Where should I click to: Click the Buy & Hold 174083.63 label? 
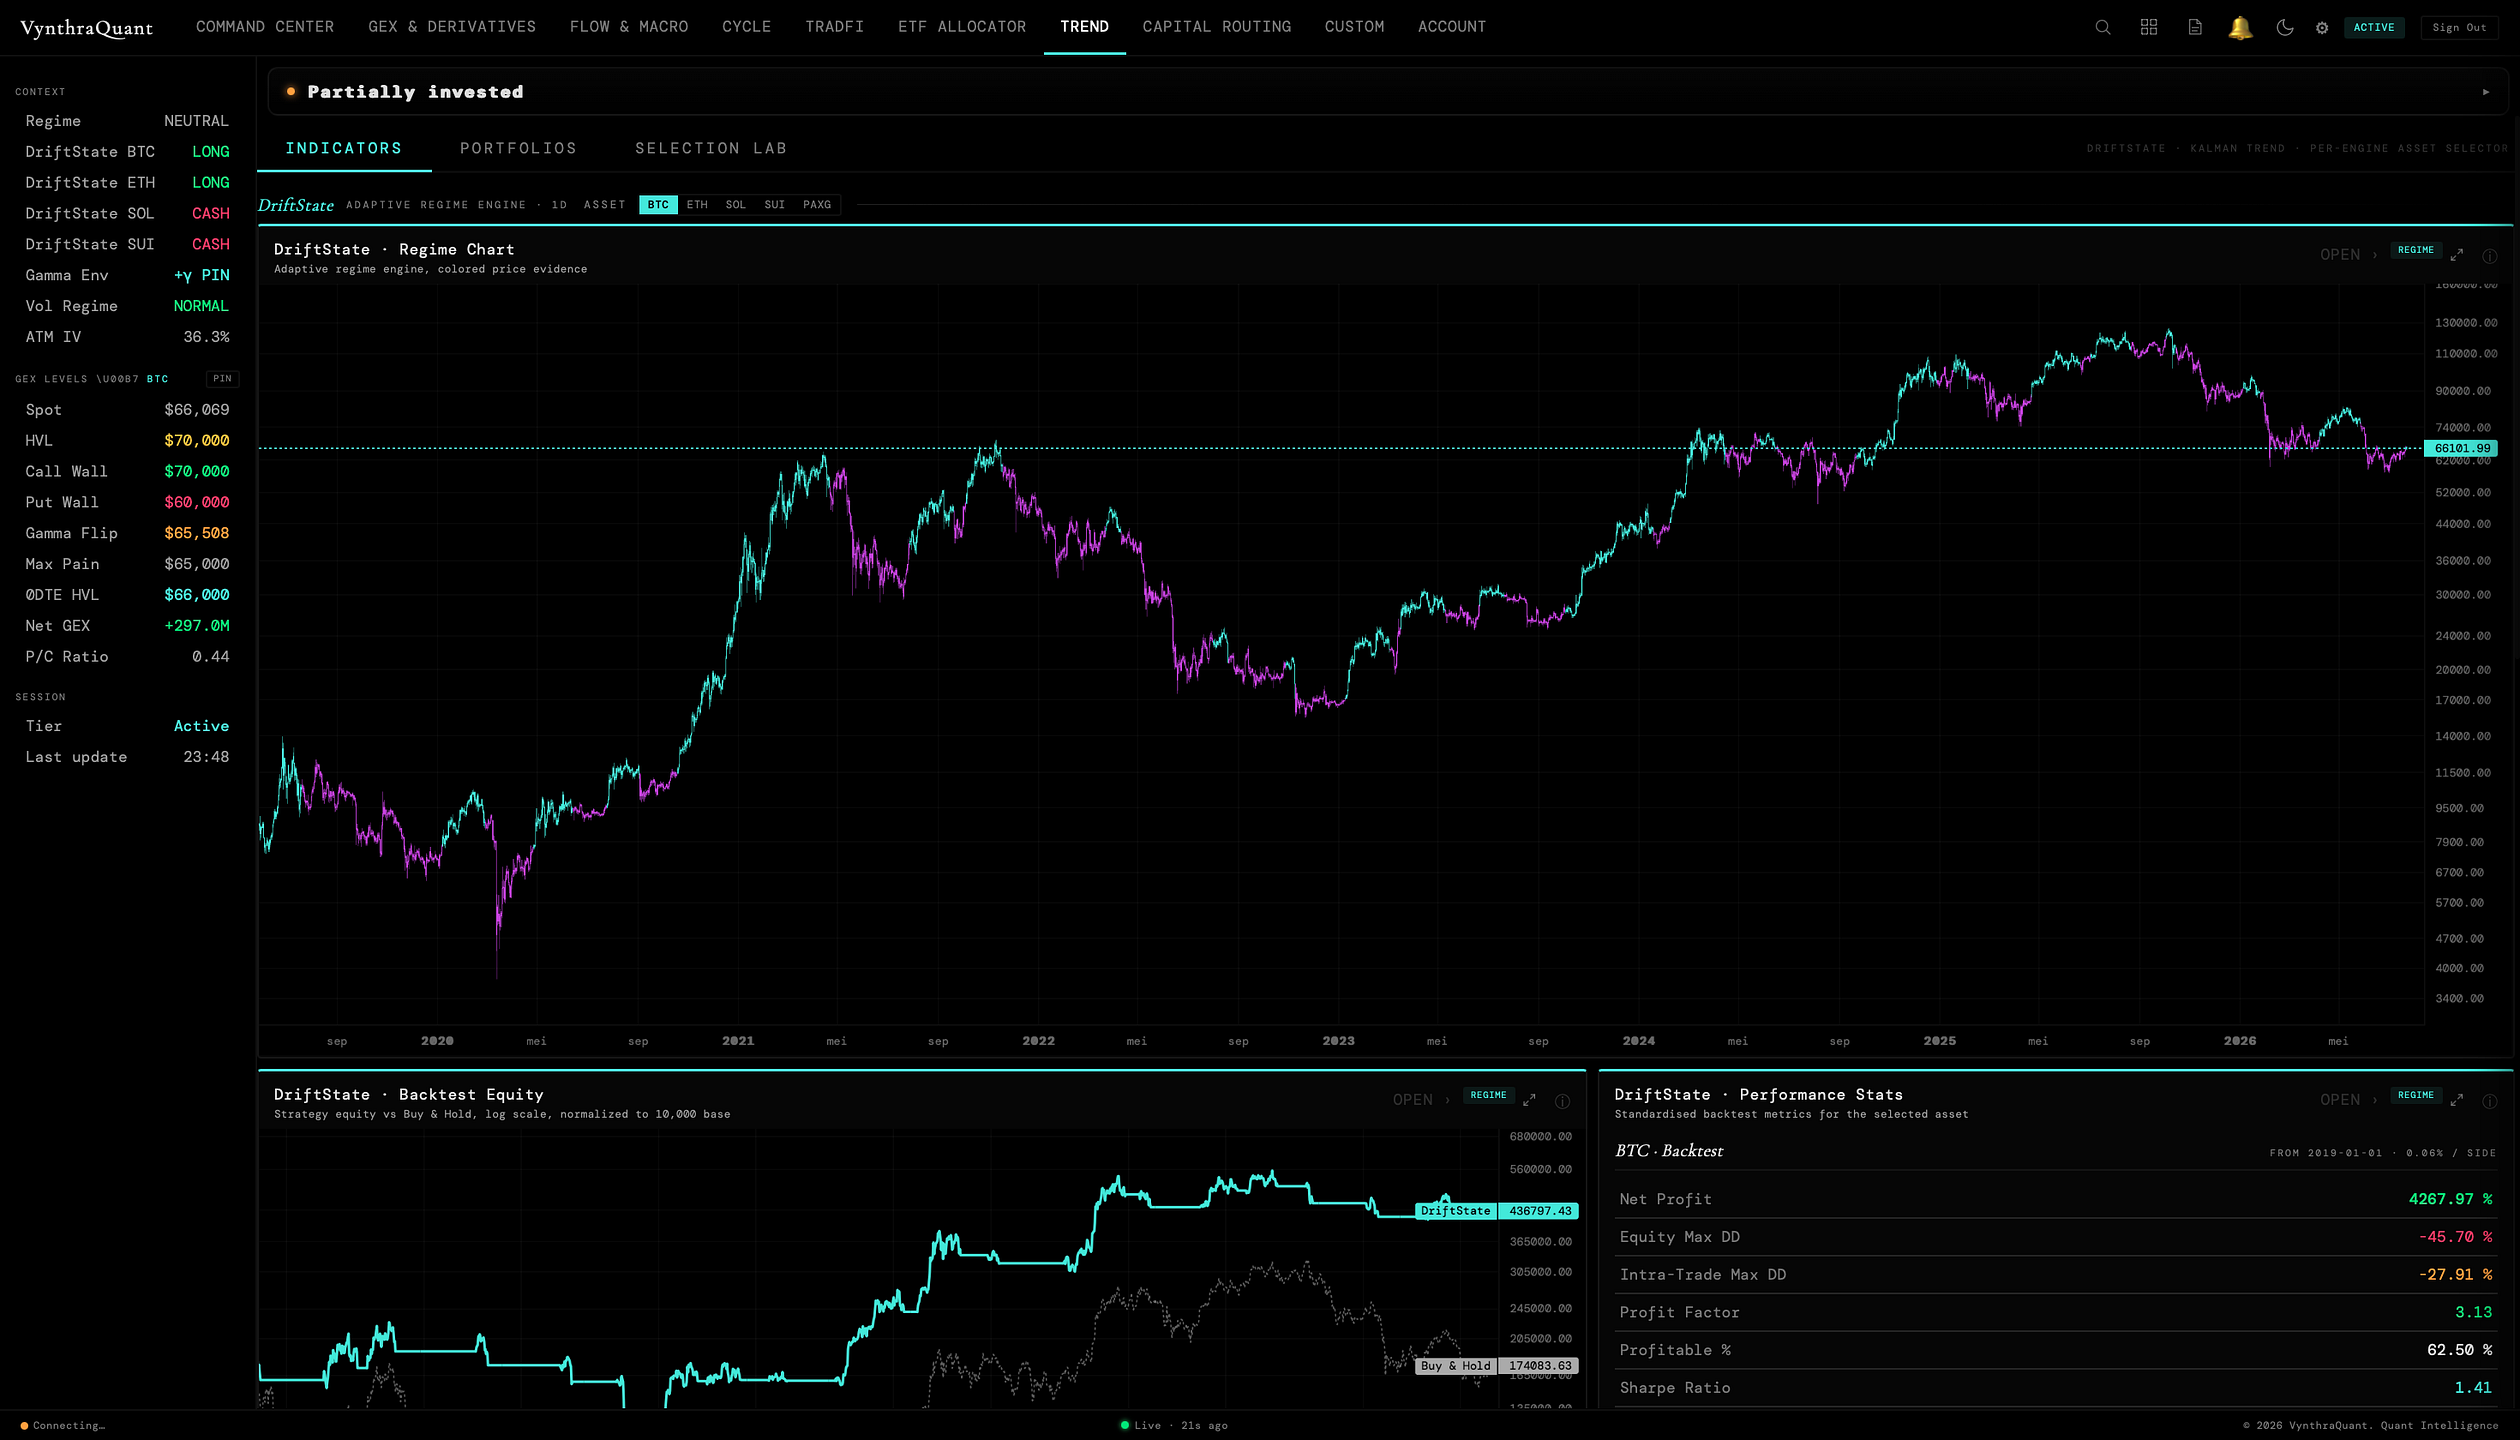1497,1366
